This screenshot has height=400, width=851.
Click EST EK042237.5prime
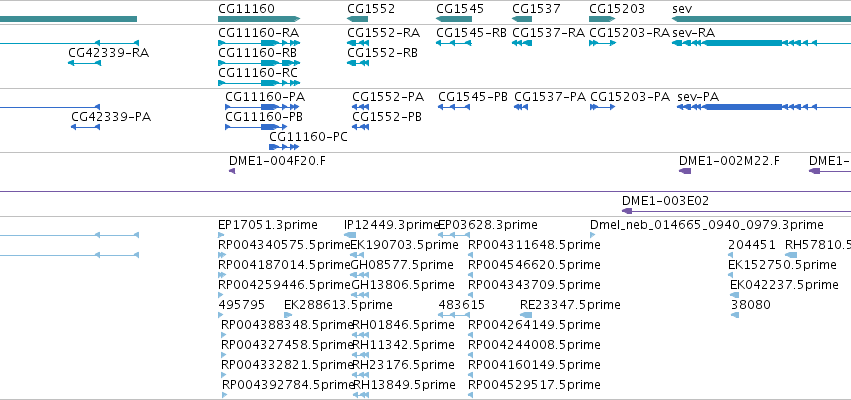pyautogui.click(x=735, y=295)
